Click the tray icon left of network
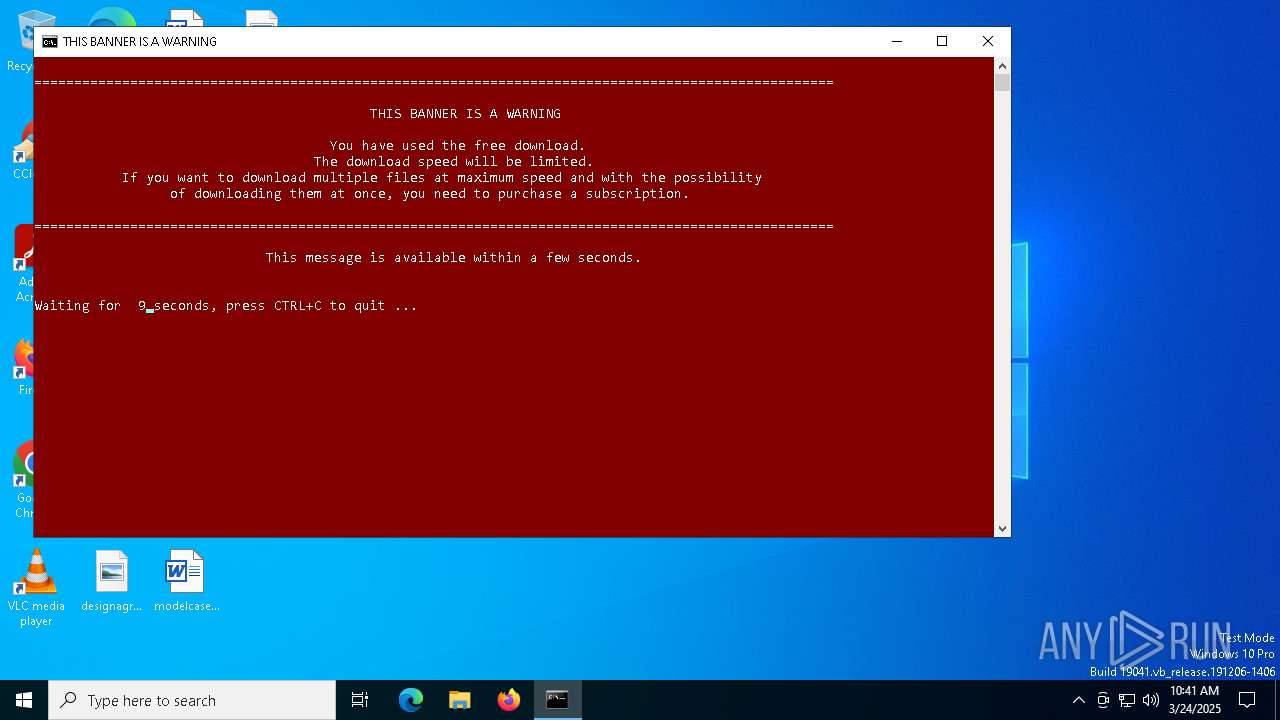The width and height of the screenshot is (1280, 720). 1103,700
